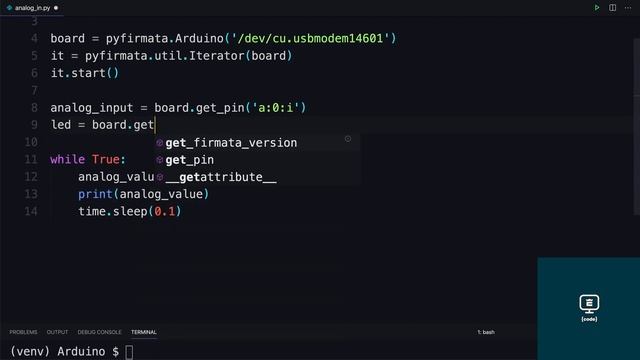This screenshot has width=640, height=360.
Task: Open the PROBLEMS panel tab
Action: click(x=23, y=332)
